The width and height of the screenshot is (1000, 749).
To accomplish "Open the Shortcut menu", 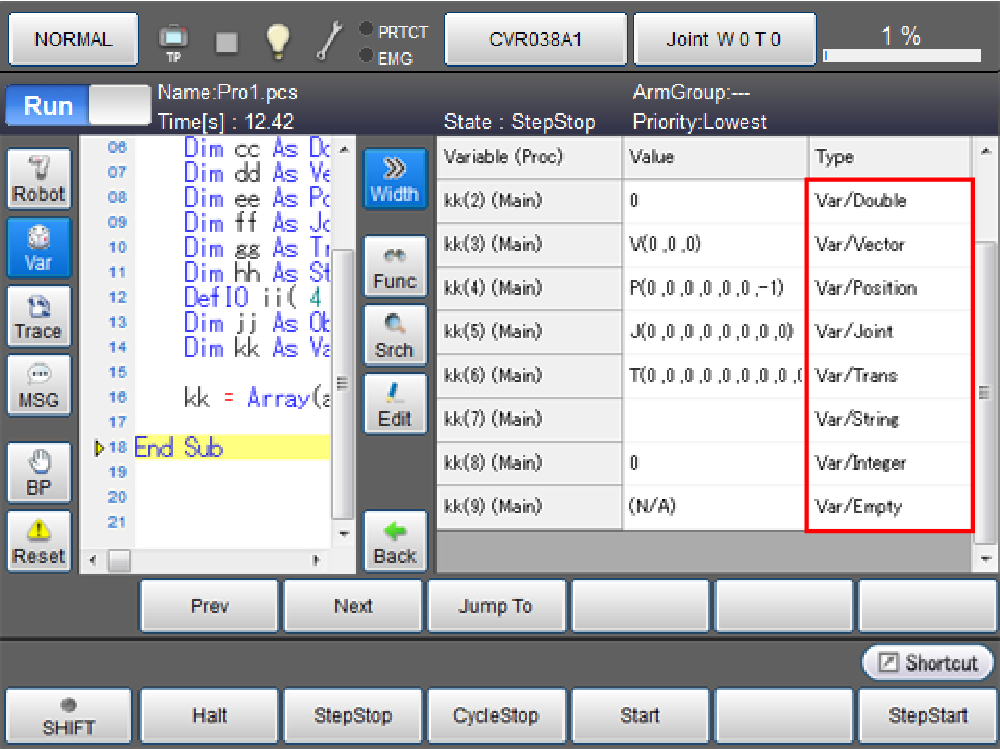I will 928,663.
